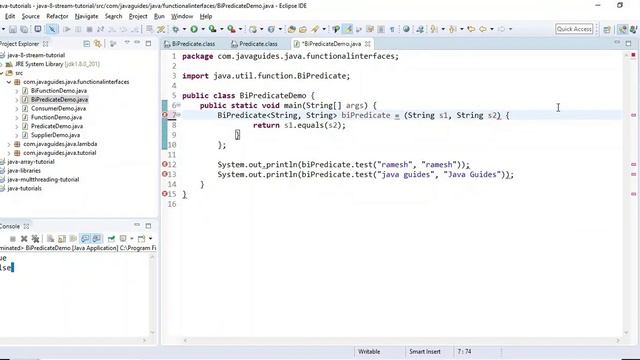Screen dimensions: 640x360
Task: Toggle Show Whitespace Characters pilcrow icon
Action: (x=392, y=29)
